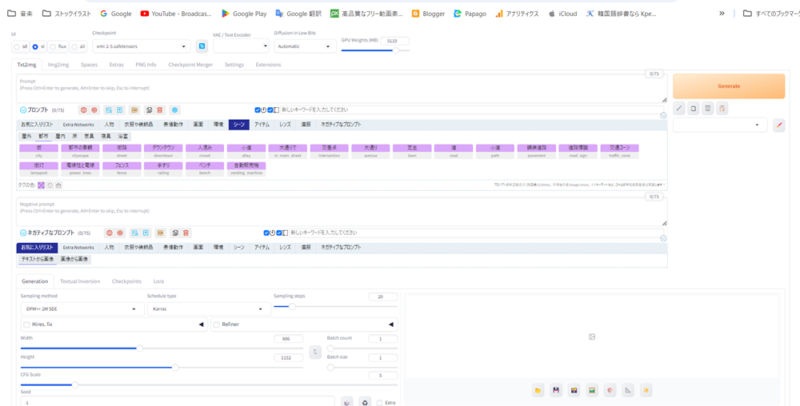800x406 pixels.
Task: Click the blue circle icon in prompt toolbar
Action: pos(174,110)
